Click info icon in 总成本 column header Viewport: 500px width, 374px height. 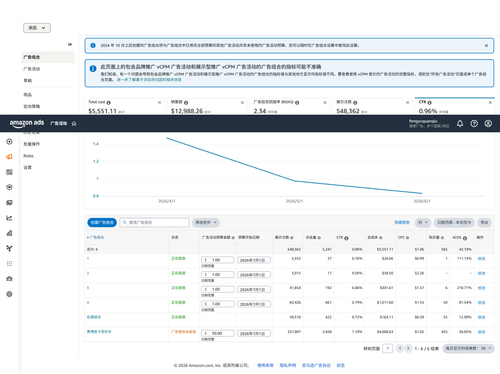point(381,238)
